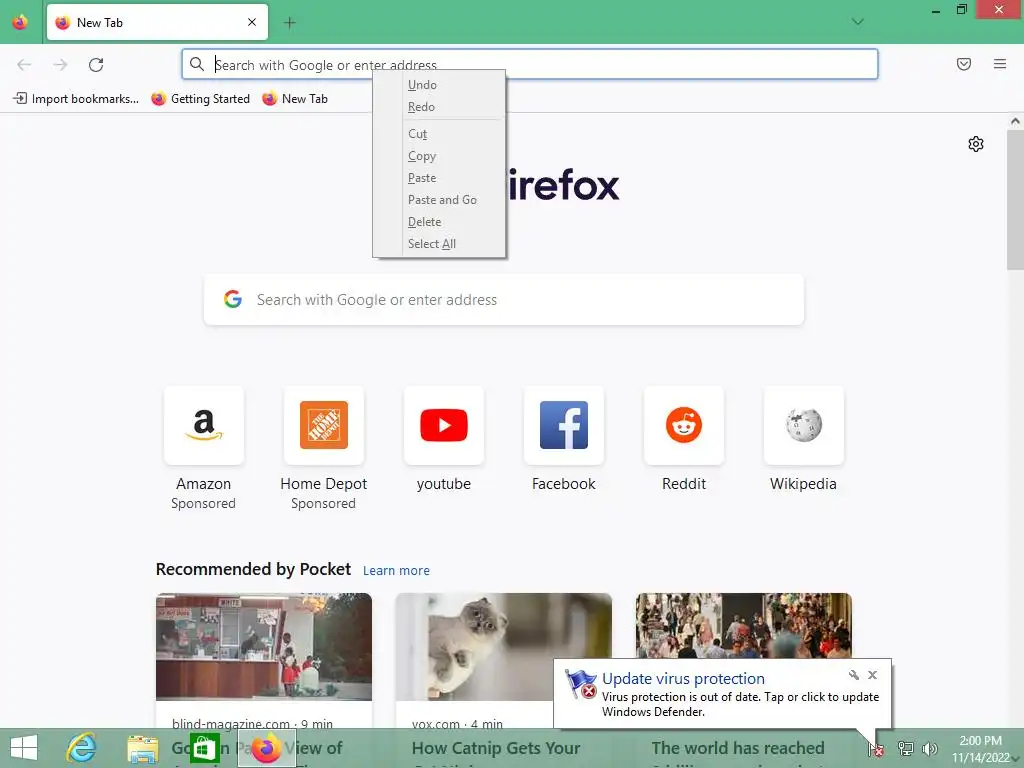Choose Cut from context menu
1024x768 pixels.
click(x=439, y=134)
